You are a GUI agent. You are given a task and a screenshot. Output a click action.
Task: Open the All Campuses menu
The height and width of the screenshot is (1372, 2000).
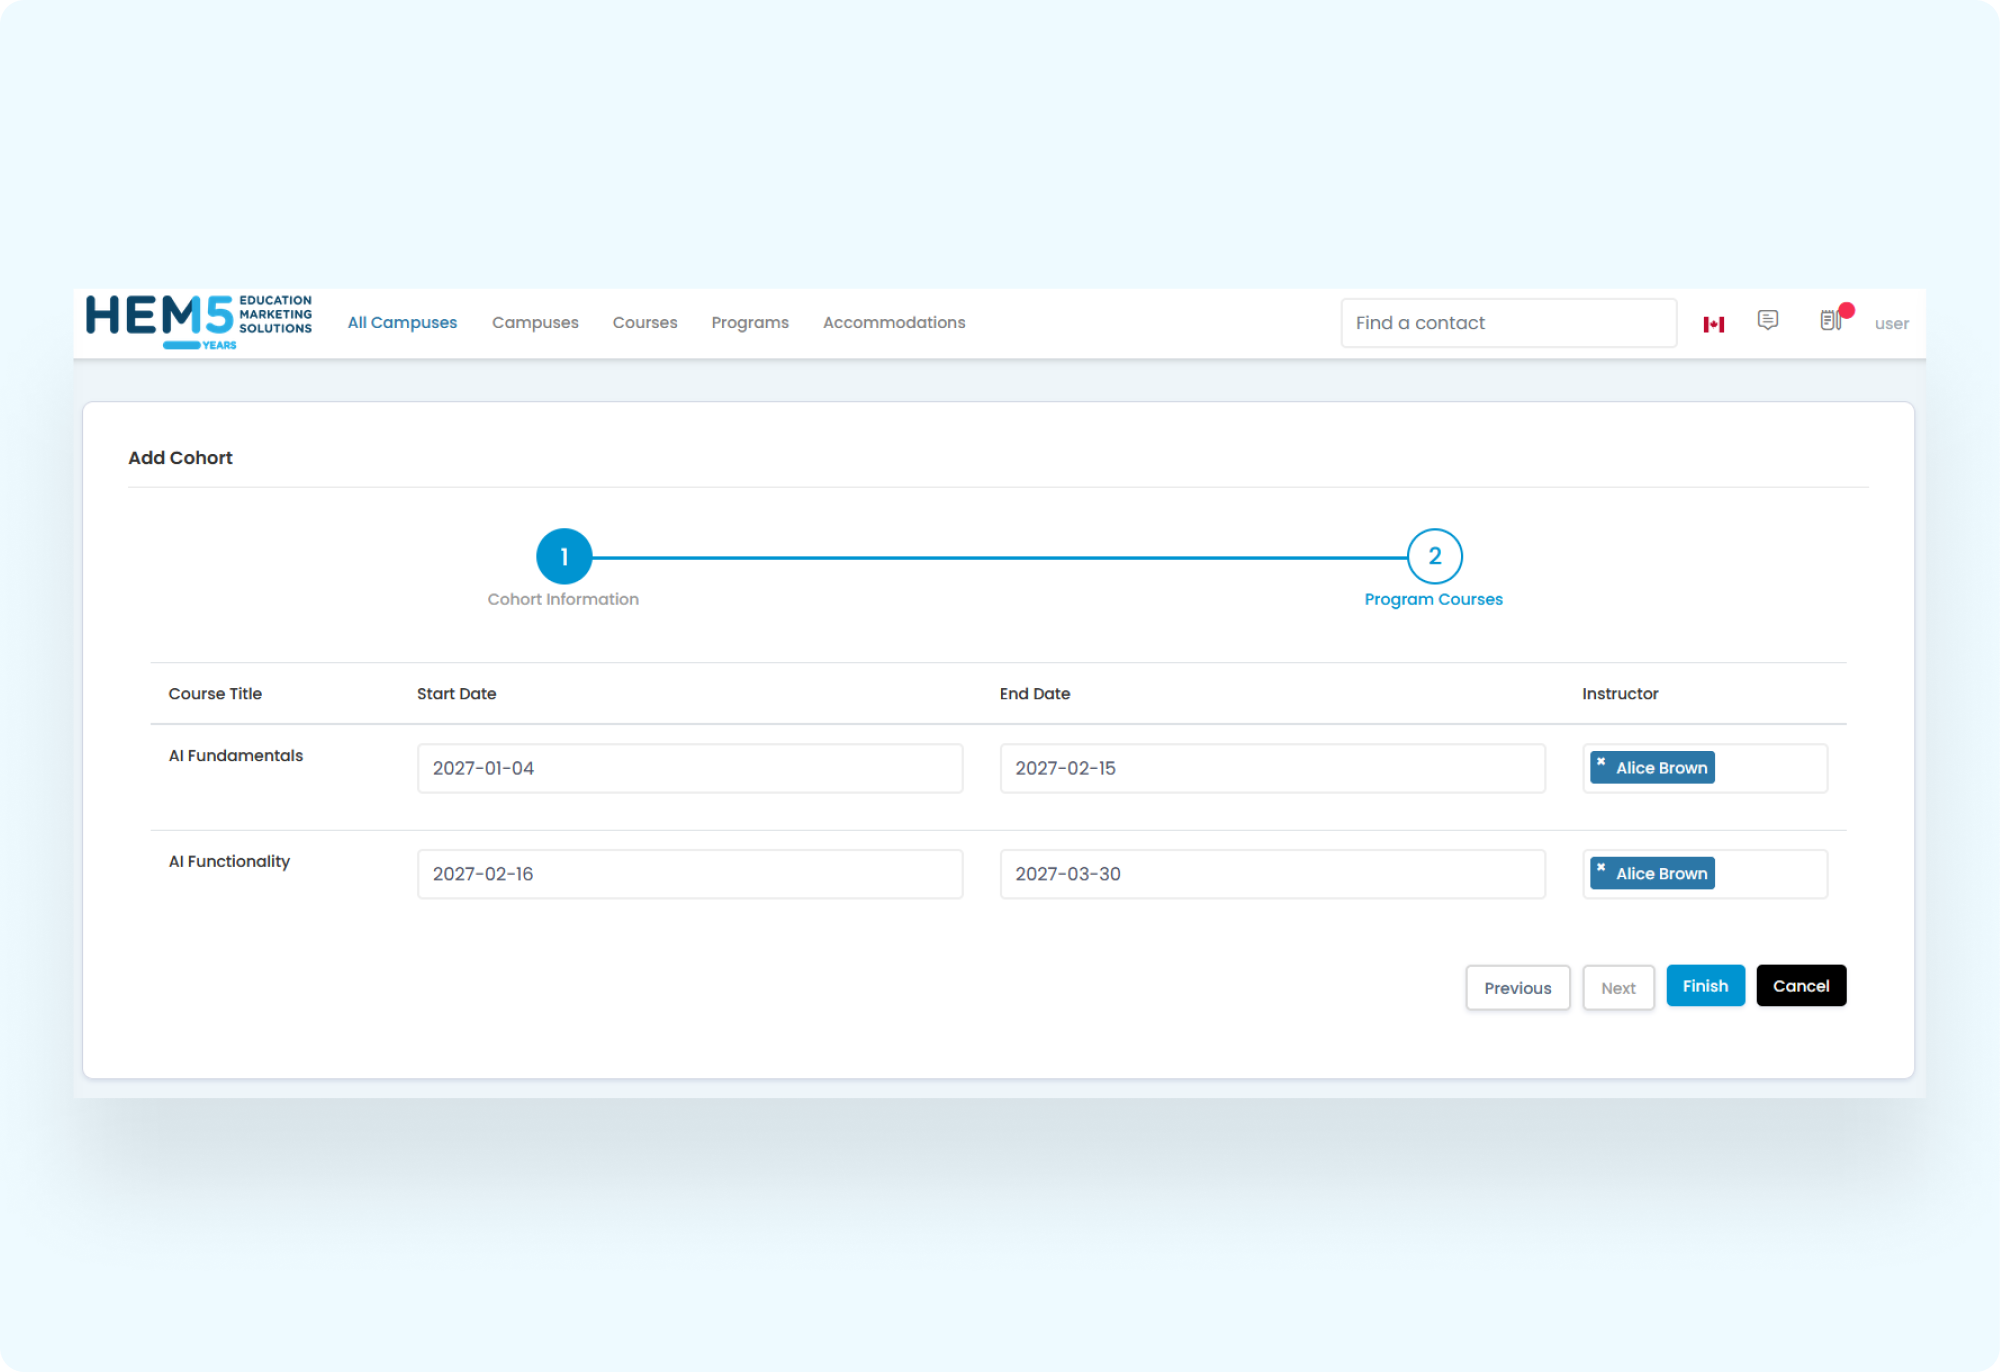(x=402, y=322)
